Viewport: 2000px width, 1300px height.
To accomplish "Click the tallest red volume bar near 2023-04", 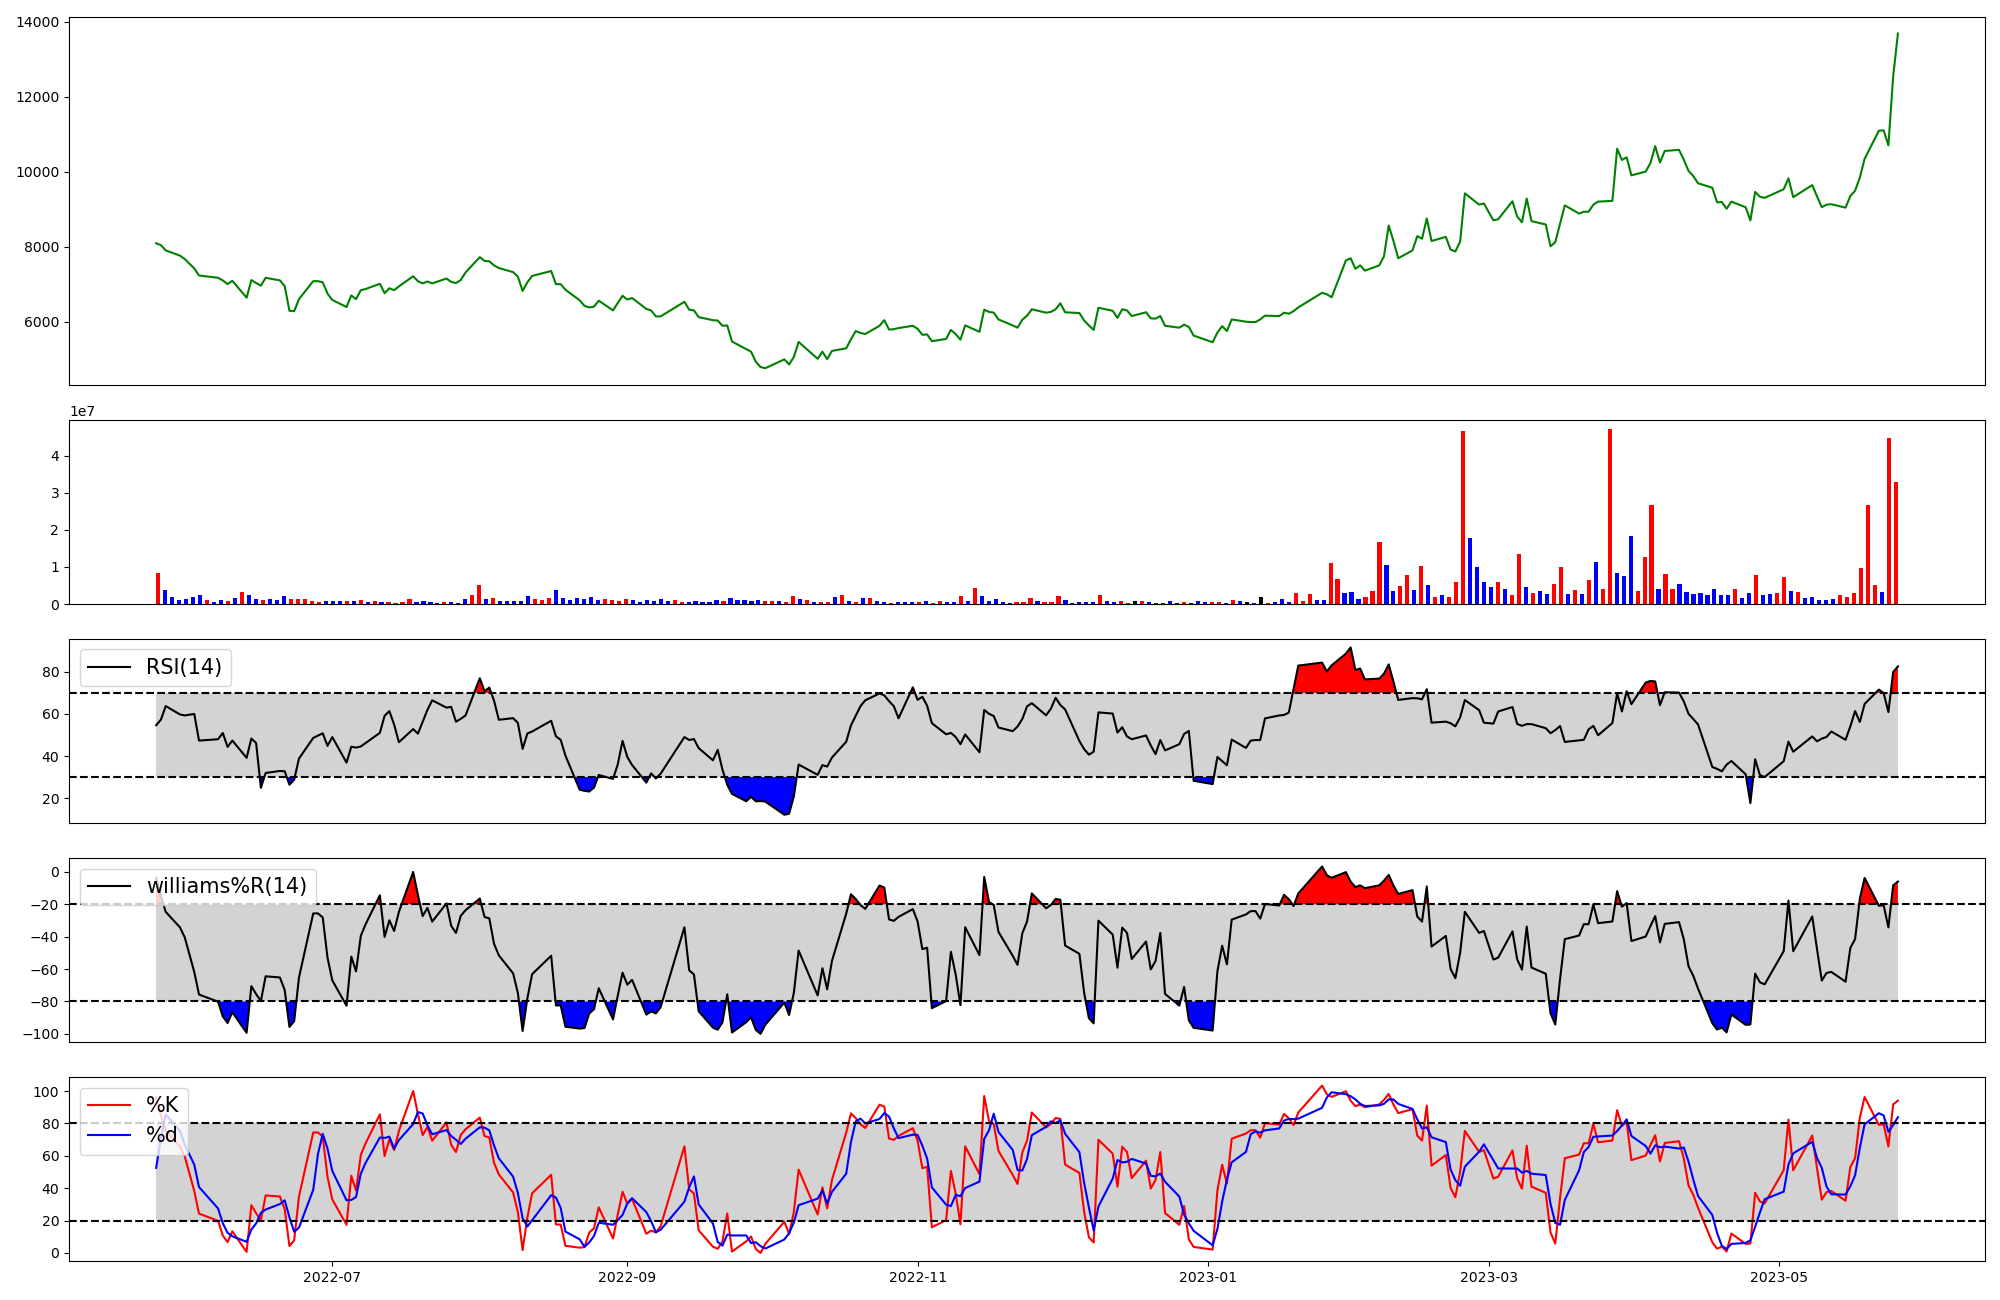I will pos(1609,515).
